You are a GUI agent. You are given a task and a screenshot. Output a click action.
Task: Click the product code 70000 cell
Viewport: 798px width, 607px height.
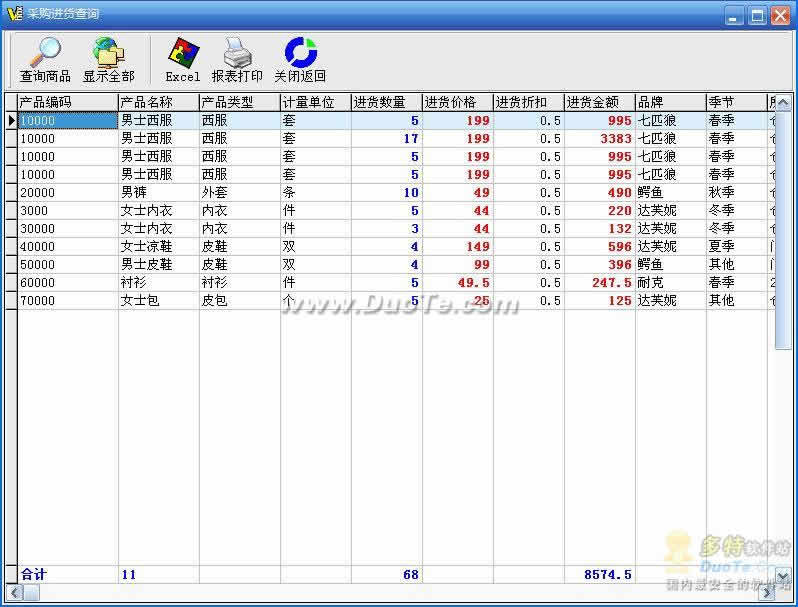coord(67,301)
